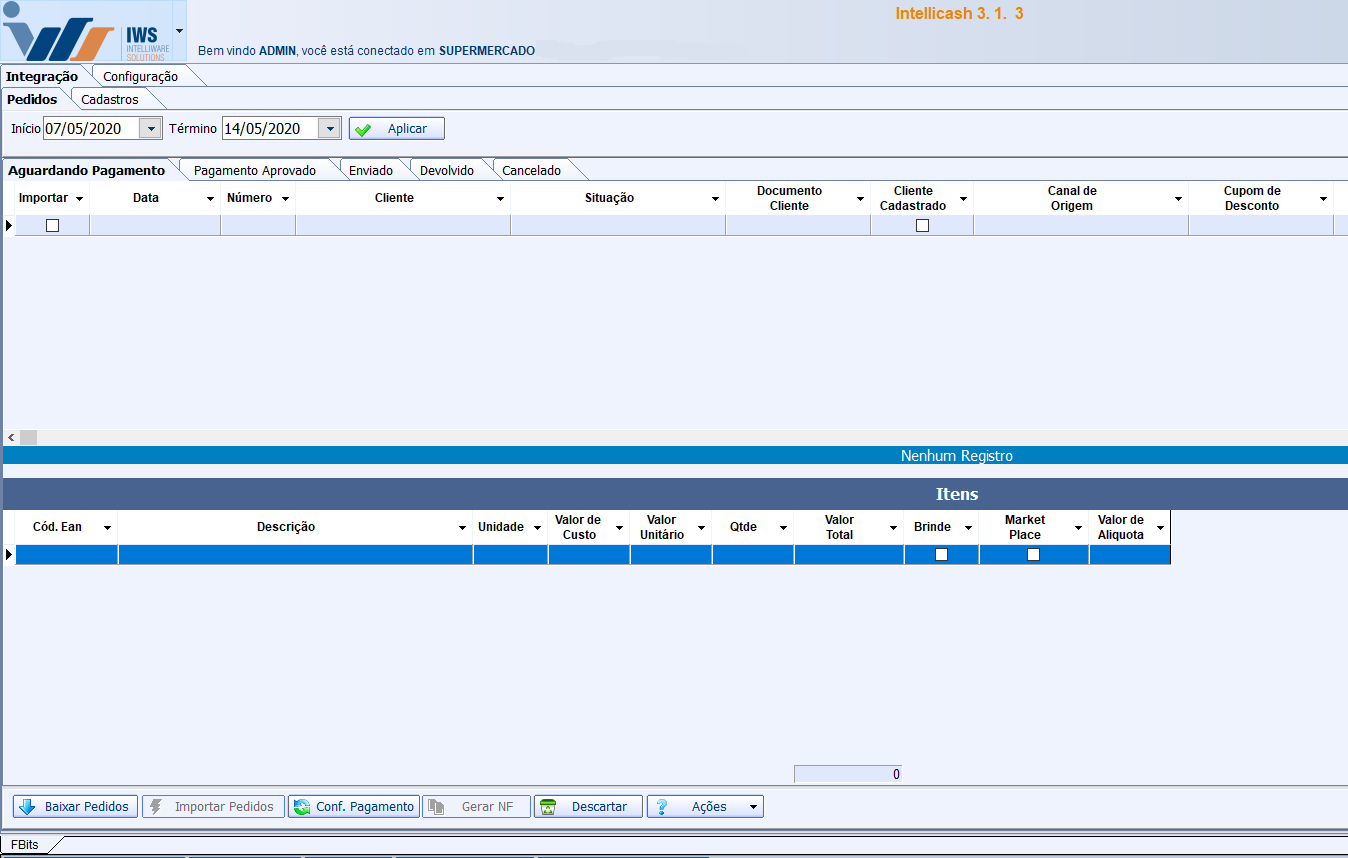
Task: Open the Configuração tab
Action: pos(141,77)
